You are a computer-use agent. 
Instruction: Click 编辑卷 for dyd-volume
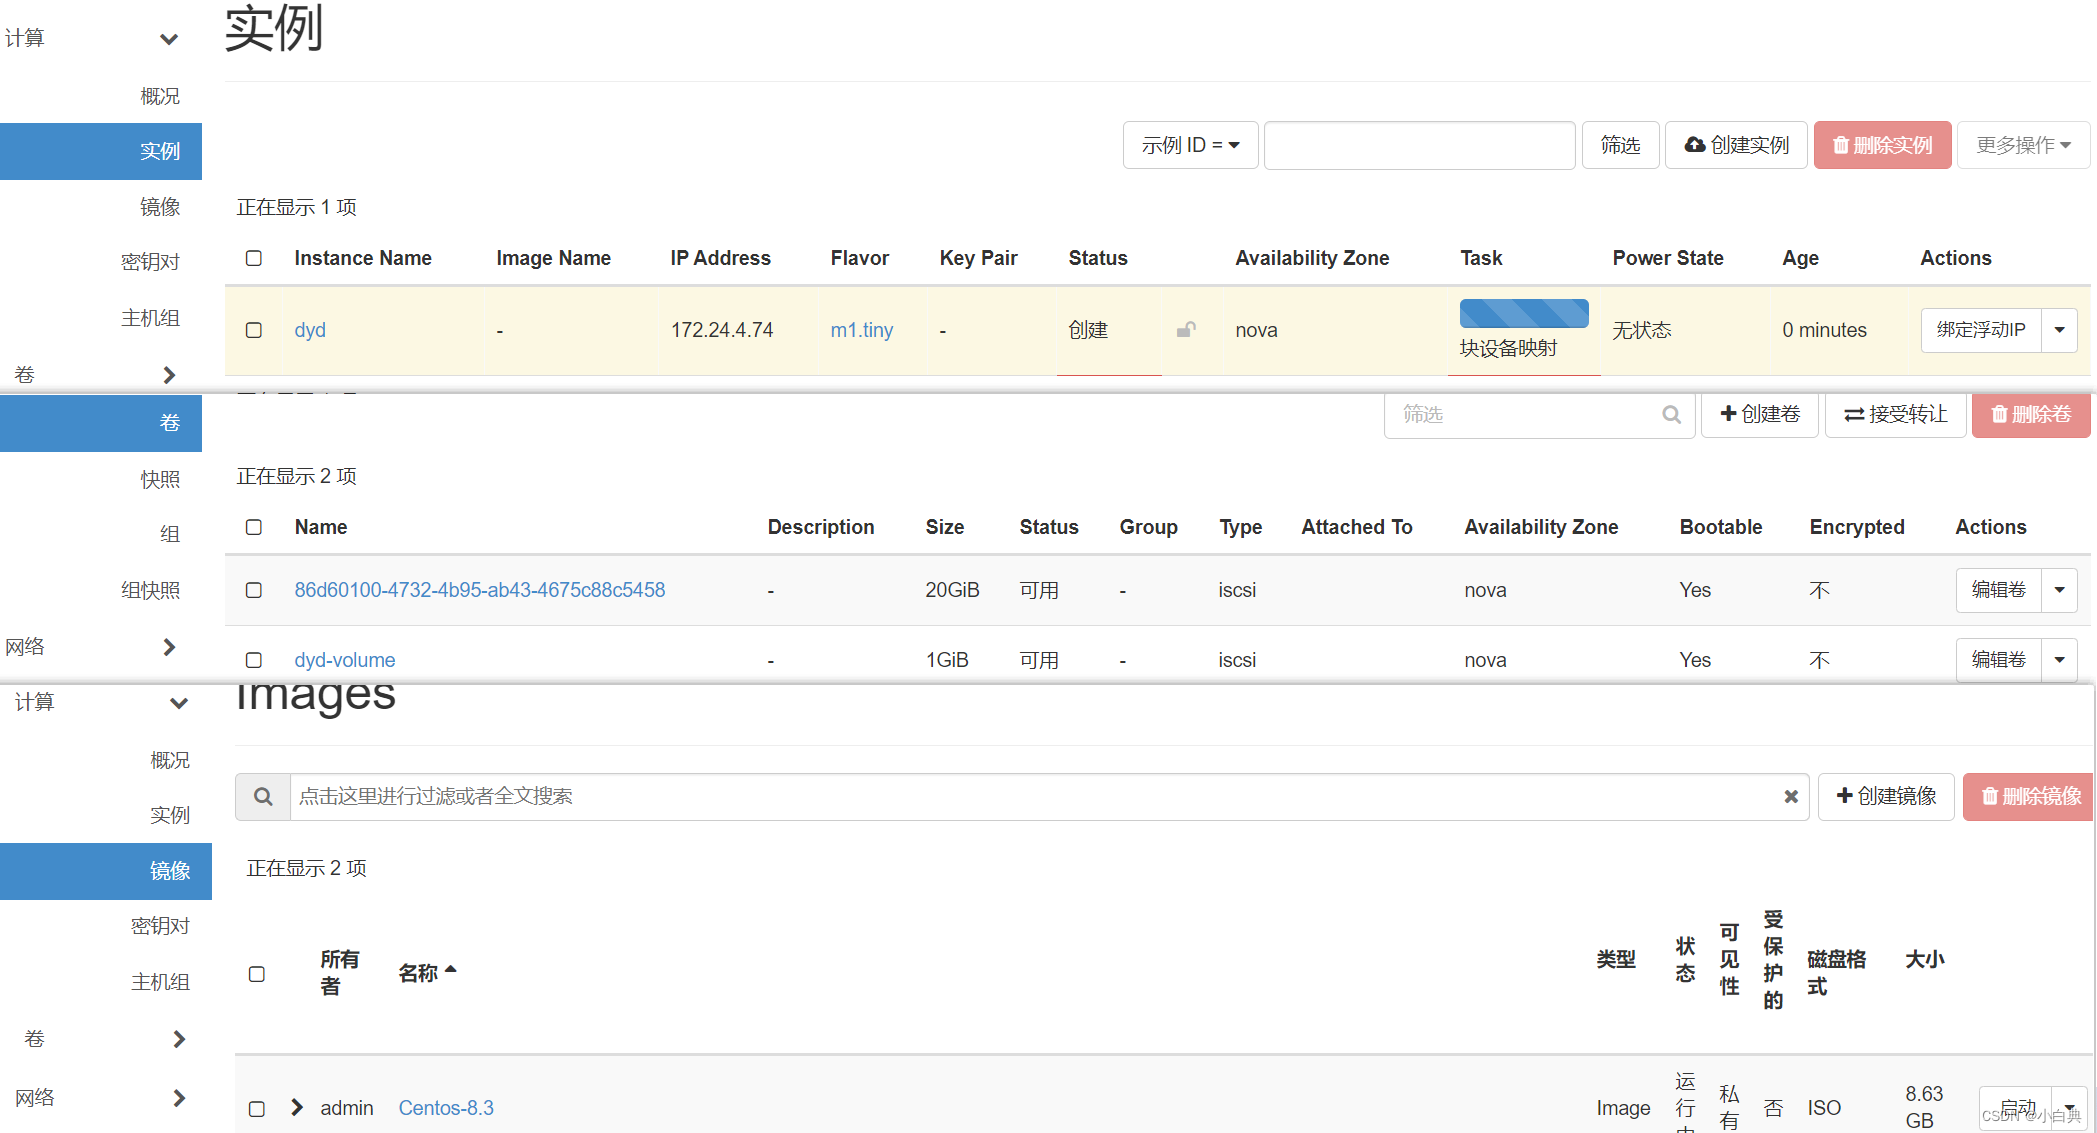(x=1998, y=660)
